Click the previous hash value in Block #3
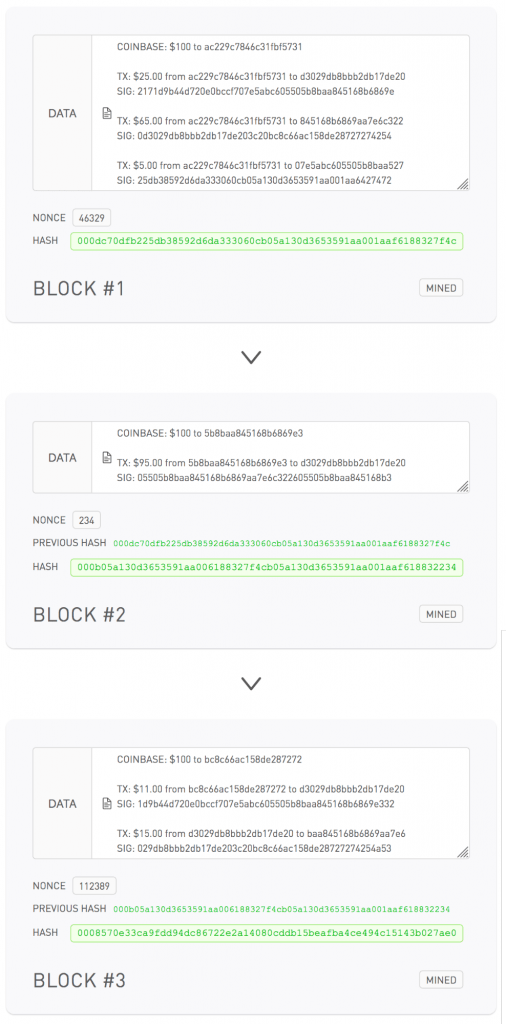This screenshot has width=506, height=1024. point(282,909)
